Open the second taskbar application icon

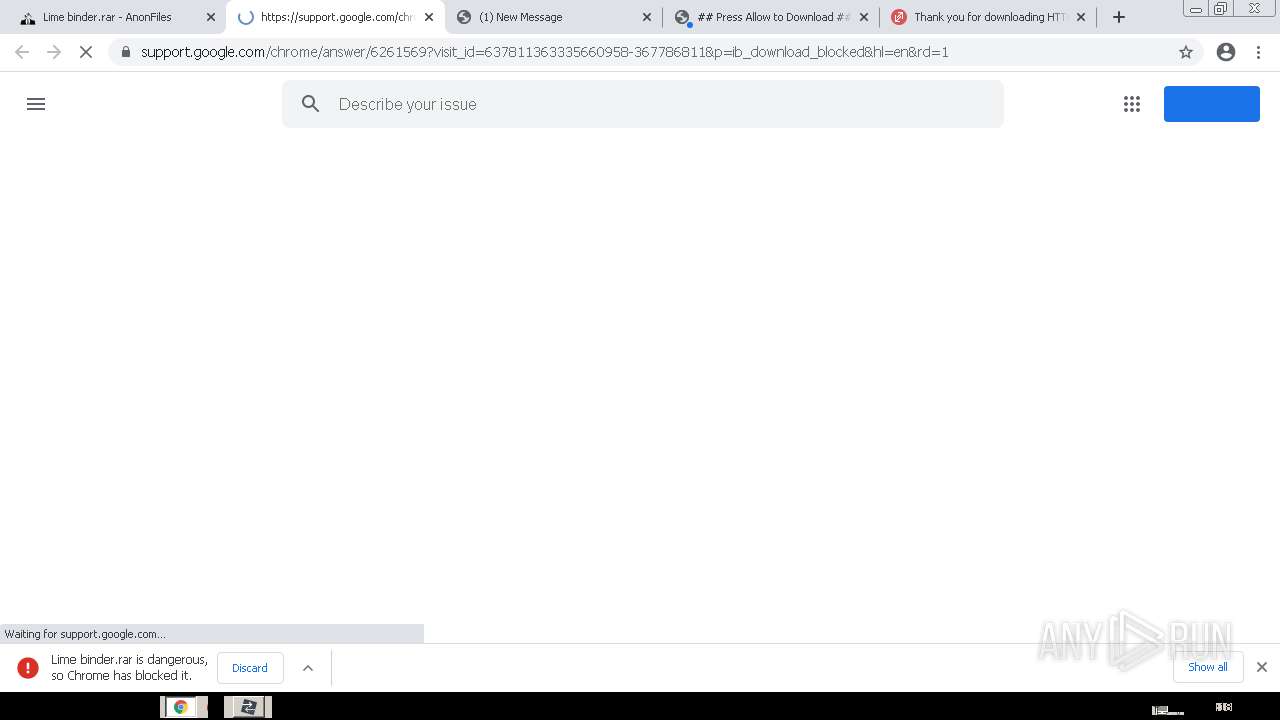coord(248,707)
